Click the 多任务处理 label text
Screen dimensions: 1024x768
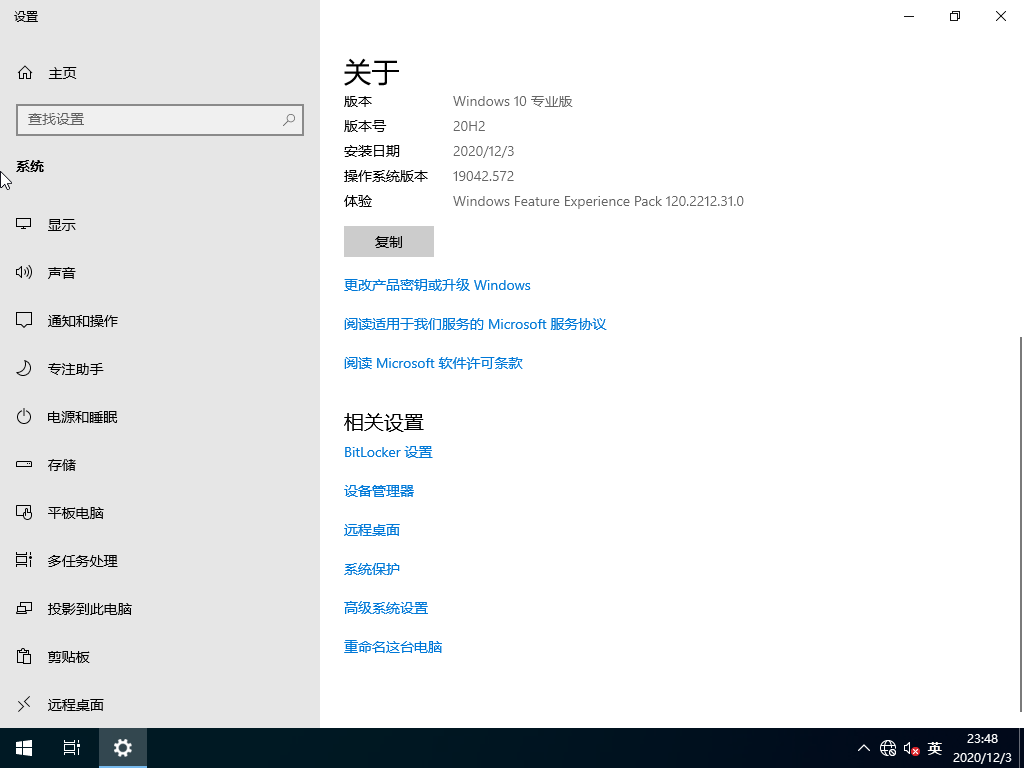(x=82, y=561)
